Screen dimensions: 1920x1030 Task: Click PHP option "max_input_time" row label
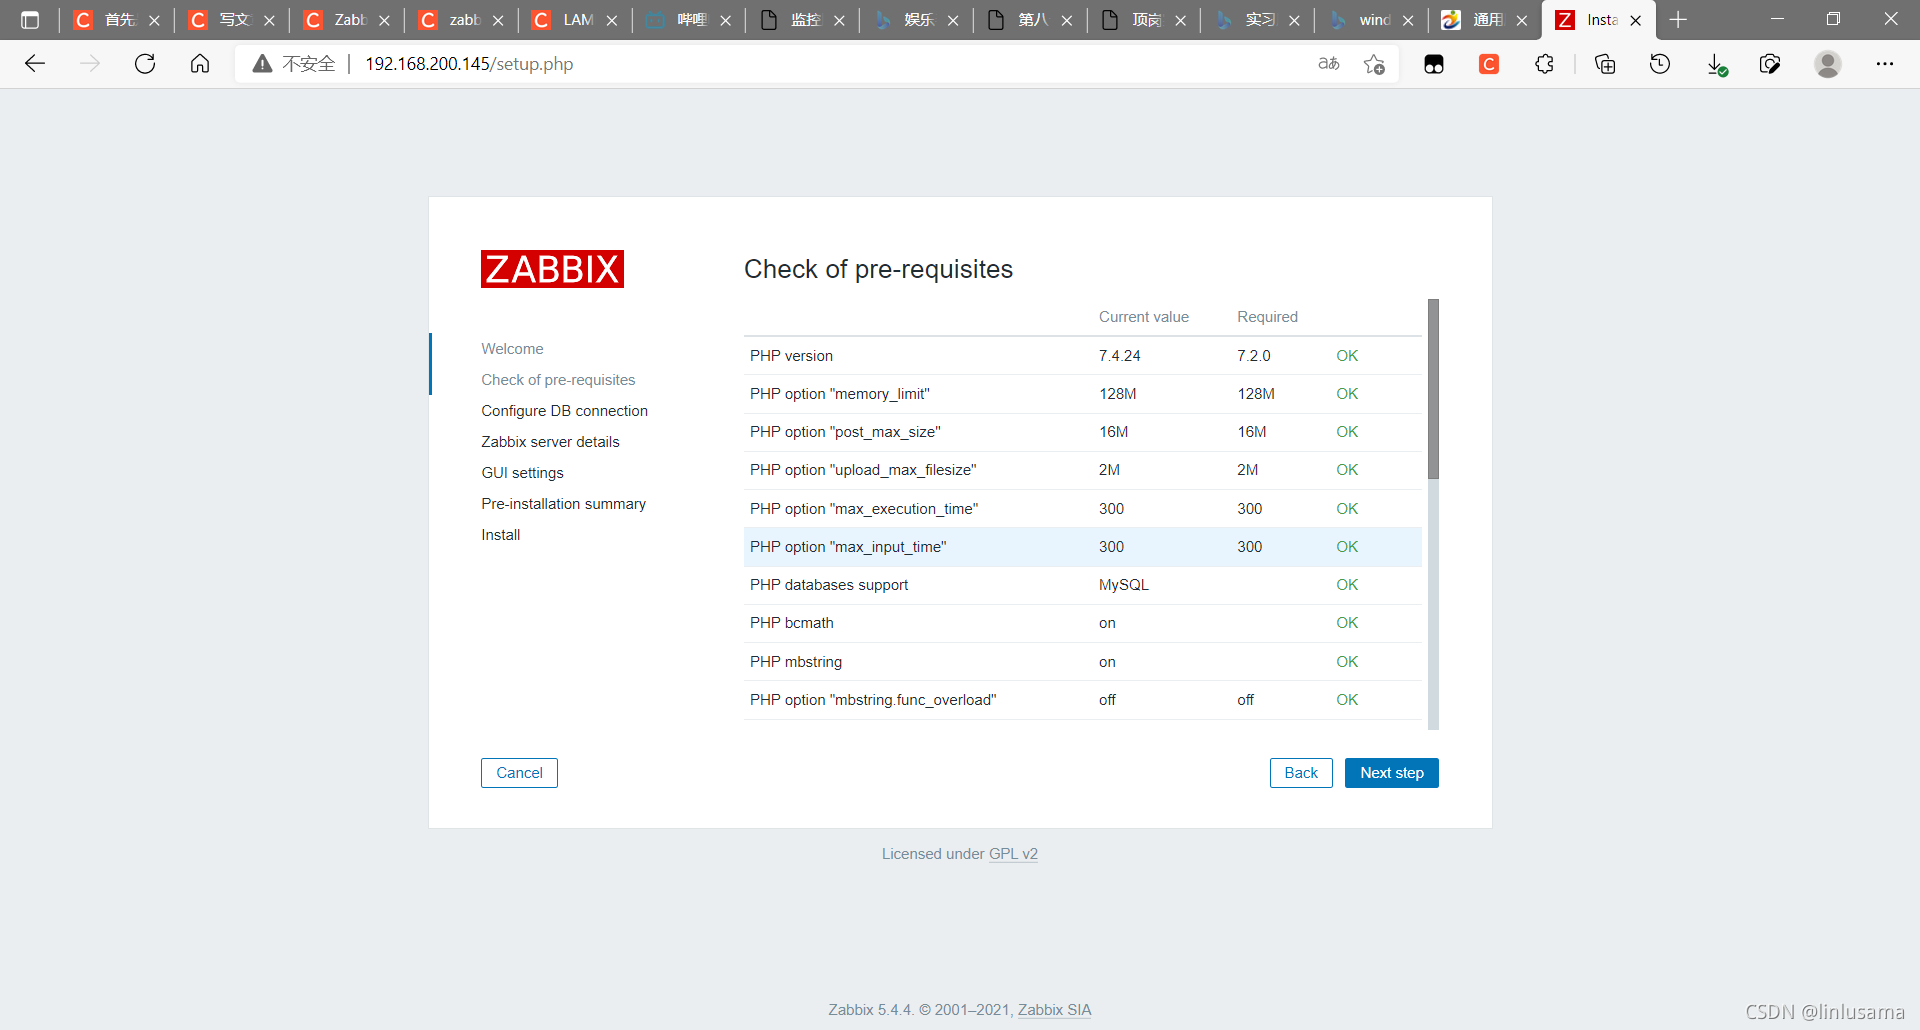848,547
